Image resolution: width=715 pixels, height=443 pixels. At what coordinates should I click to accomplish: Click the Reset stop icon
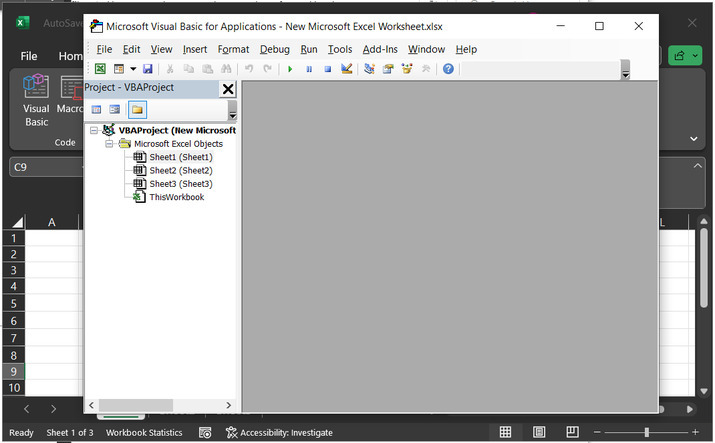(x=327, y=69)
